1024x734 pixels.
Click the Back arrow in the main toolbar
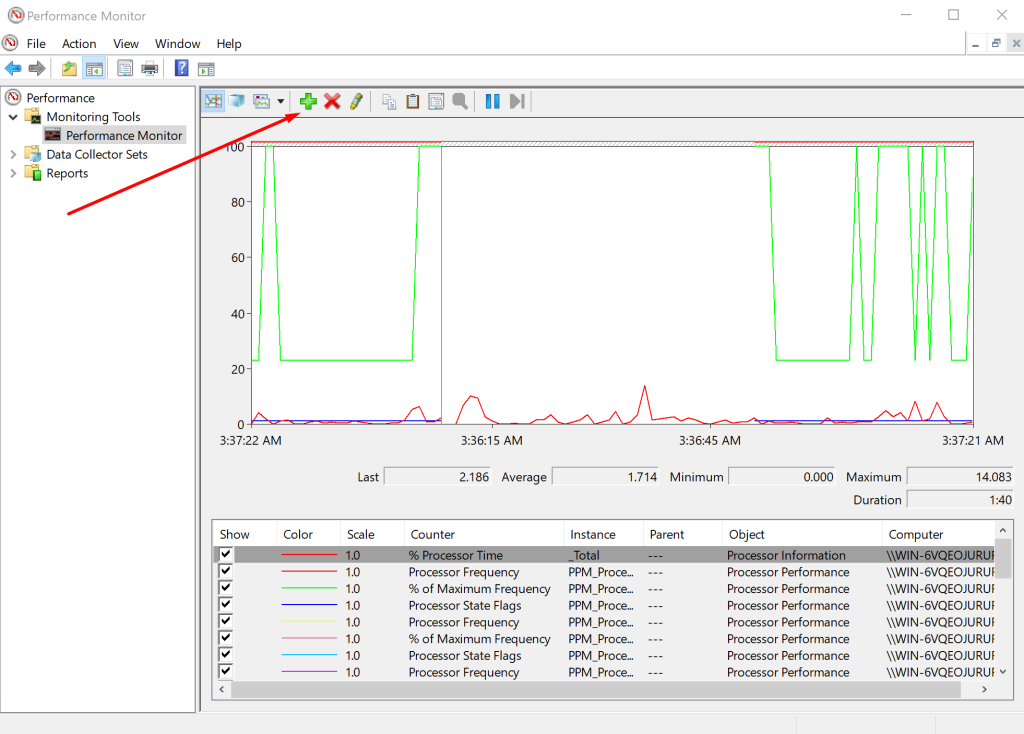coord(13,68)
